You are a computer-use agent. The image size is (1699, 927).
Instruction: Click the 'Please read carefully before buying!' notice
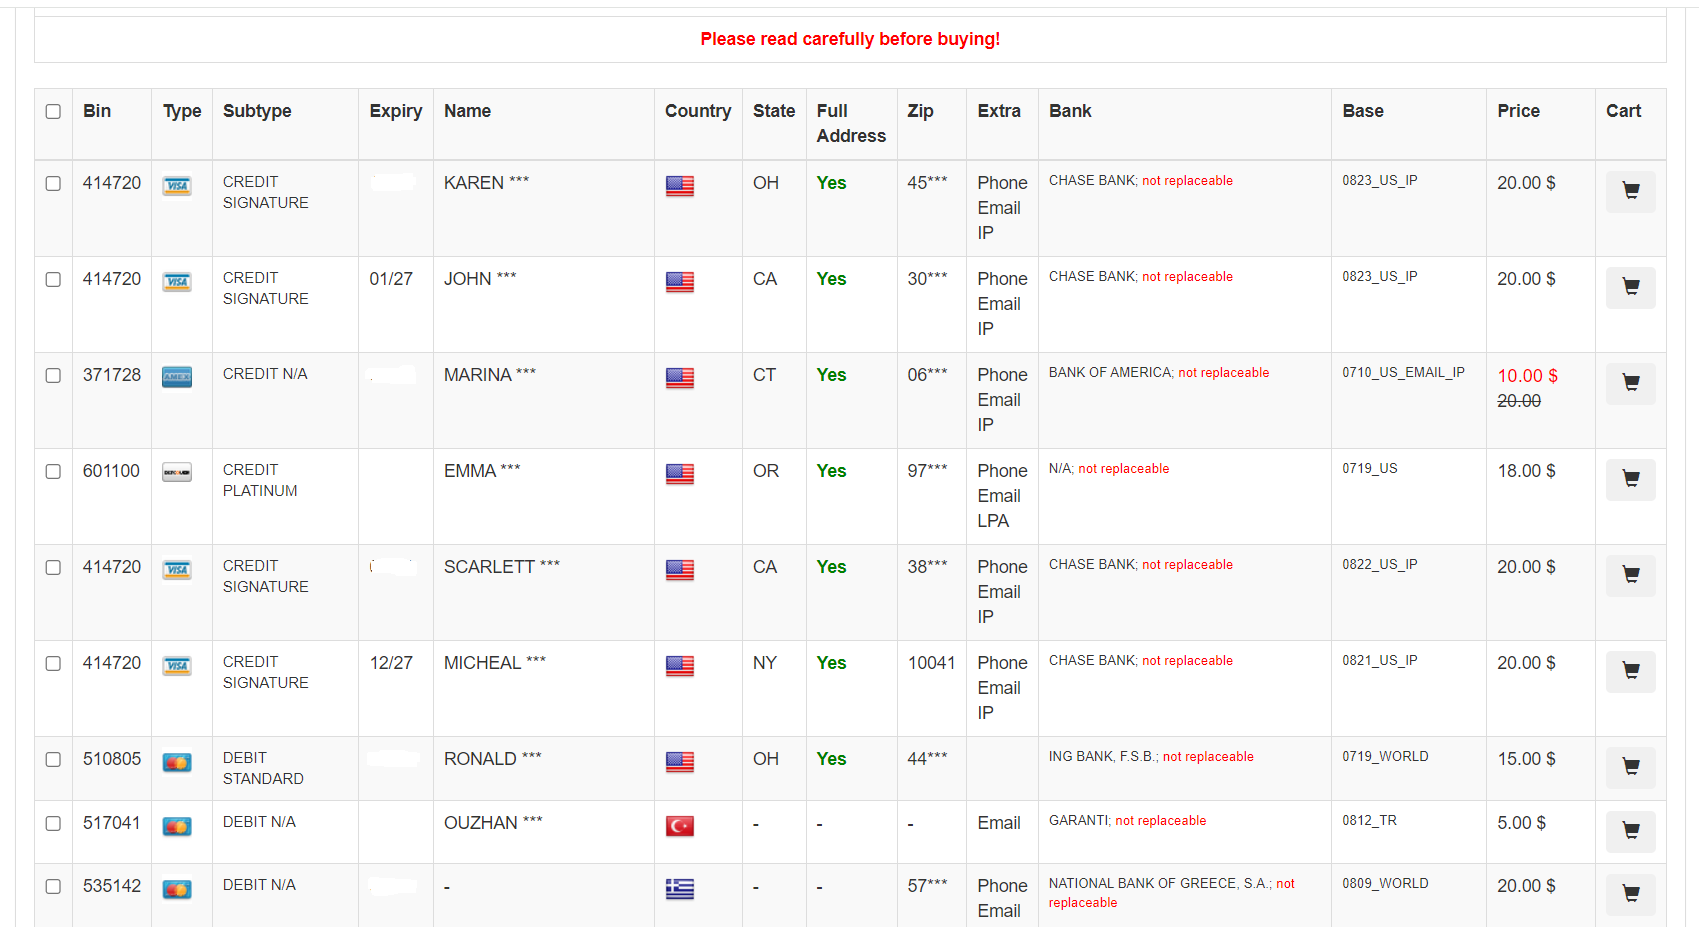coord(850,39)
